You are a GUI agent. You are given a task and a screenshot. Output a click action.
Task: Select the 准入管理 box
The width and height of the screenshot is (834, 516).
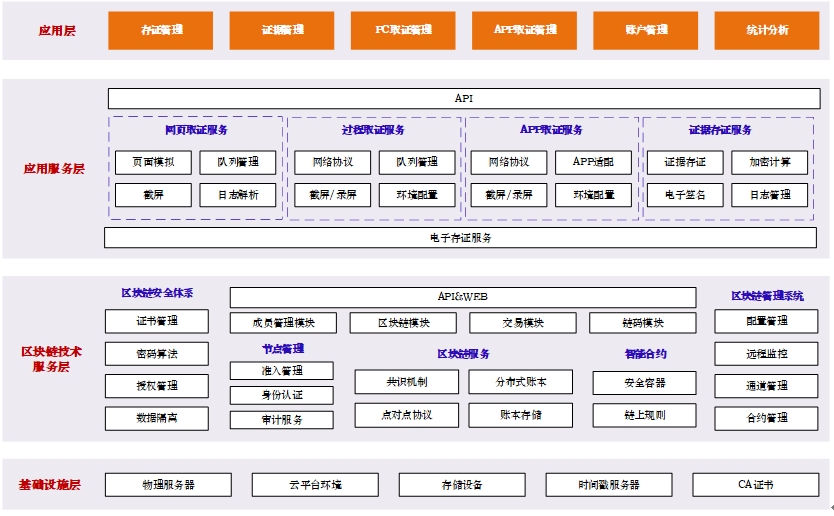[282, 371]
